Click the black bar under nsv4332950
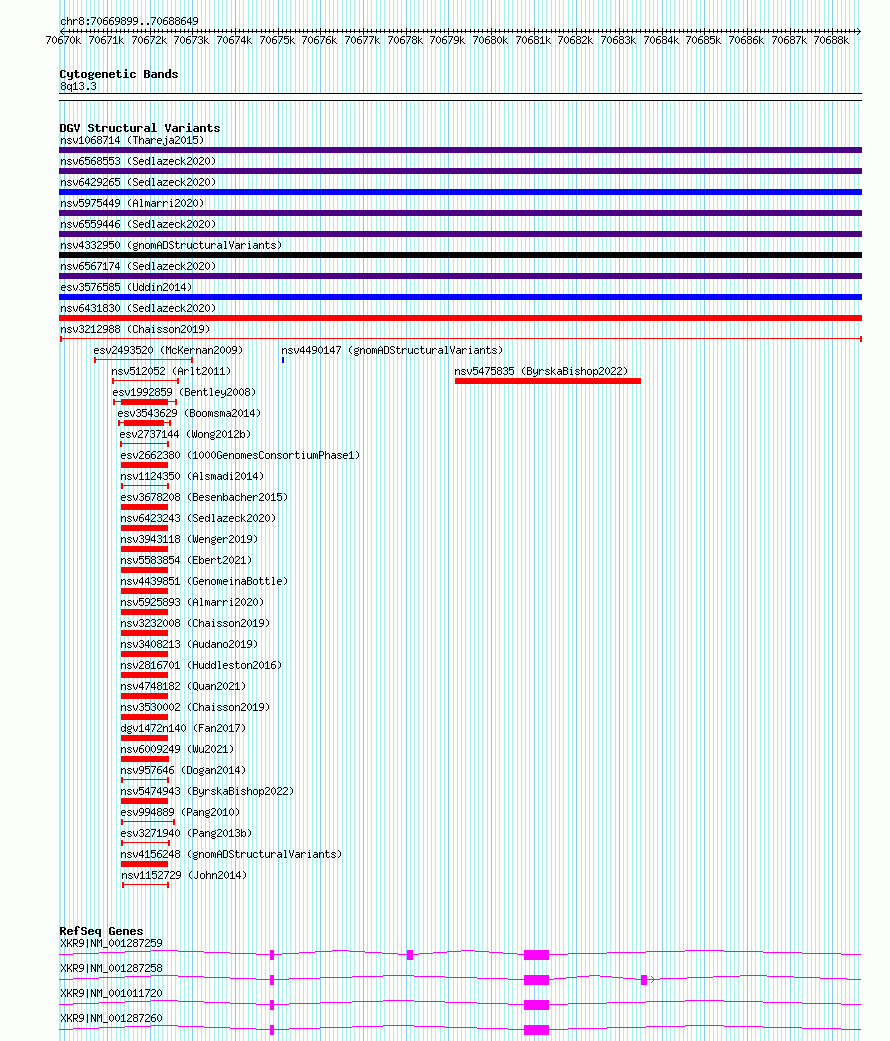 pos(461,255)
